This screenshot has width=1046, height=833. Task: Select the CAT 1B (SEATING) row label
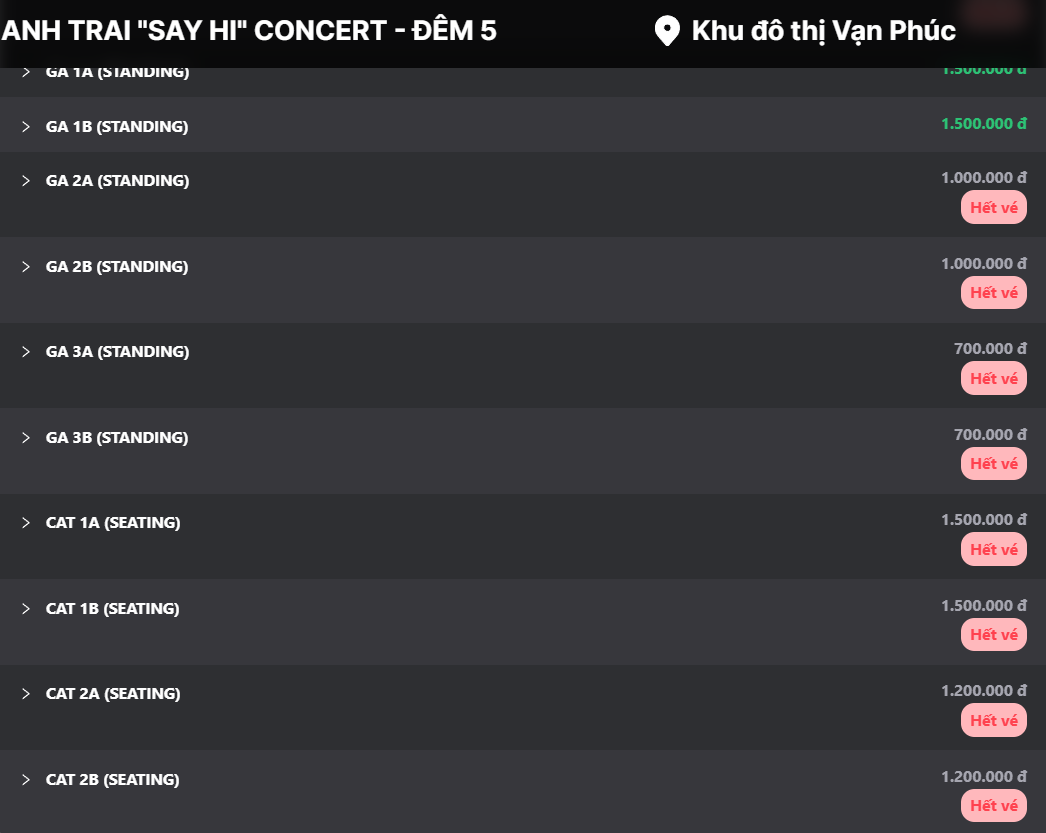(x=112, y=609)
